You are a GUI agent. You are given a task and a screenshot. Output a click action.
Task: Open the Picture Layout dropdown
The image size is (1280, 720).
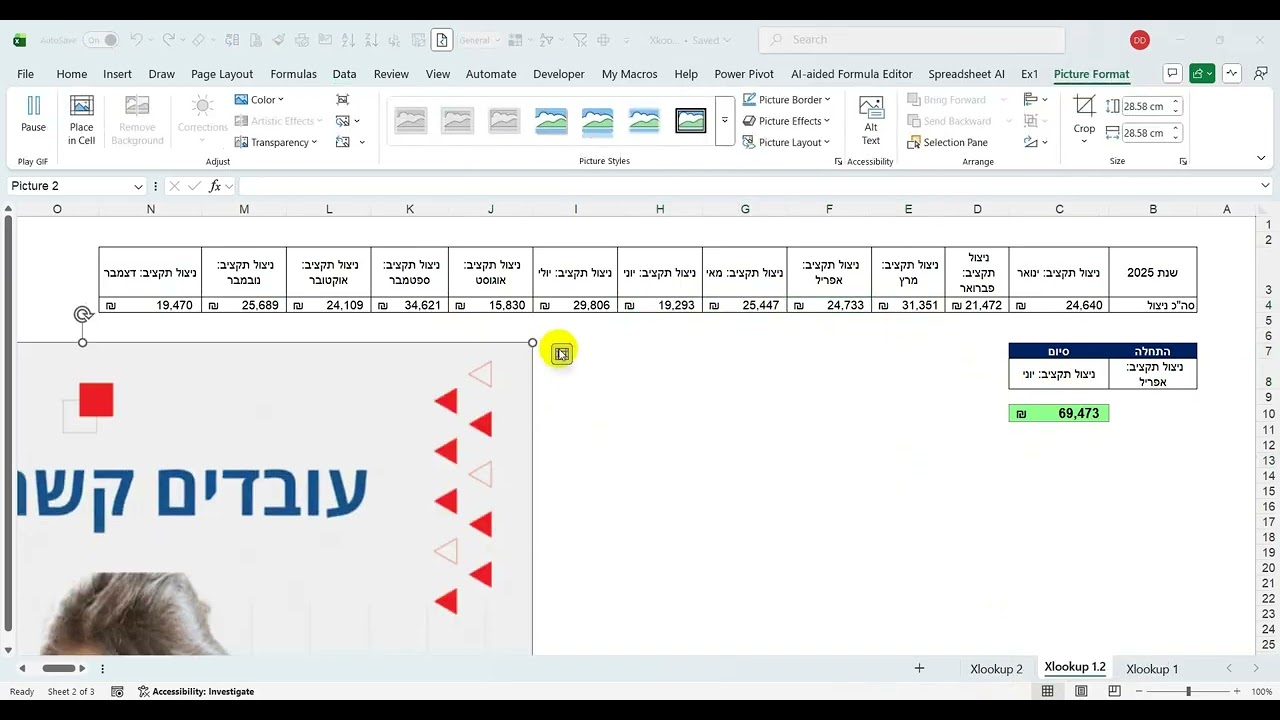[787, 142]
